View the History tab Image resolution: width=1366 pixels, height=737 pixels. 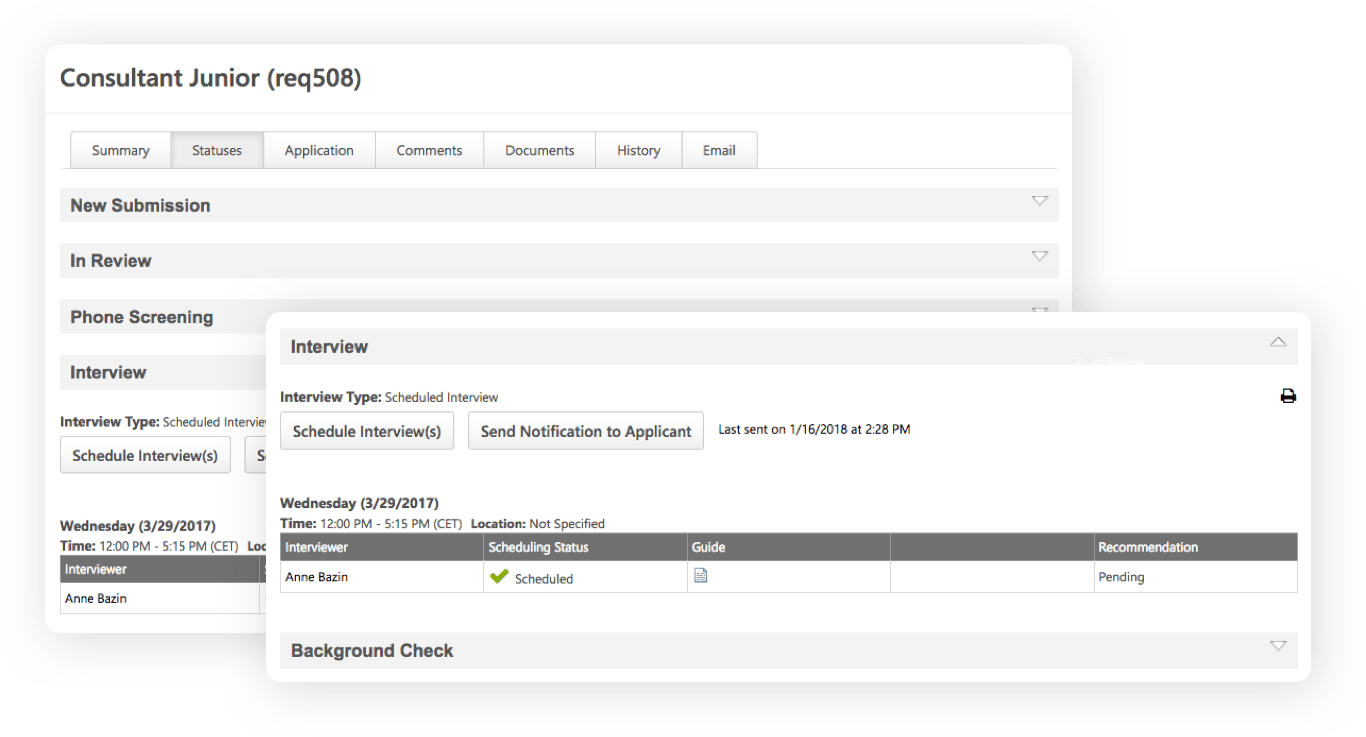(x=638, y=150)
